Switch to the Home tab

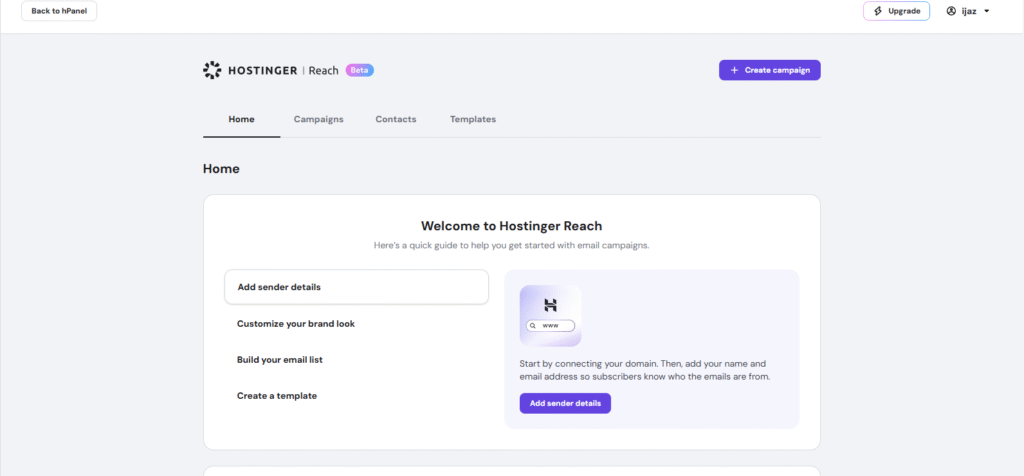click(242, 119)
